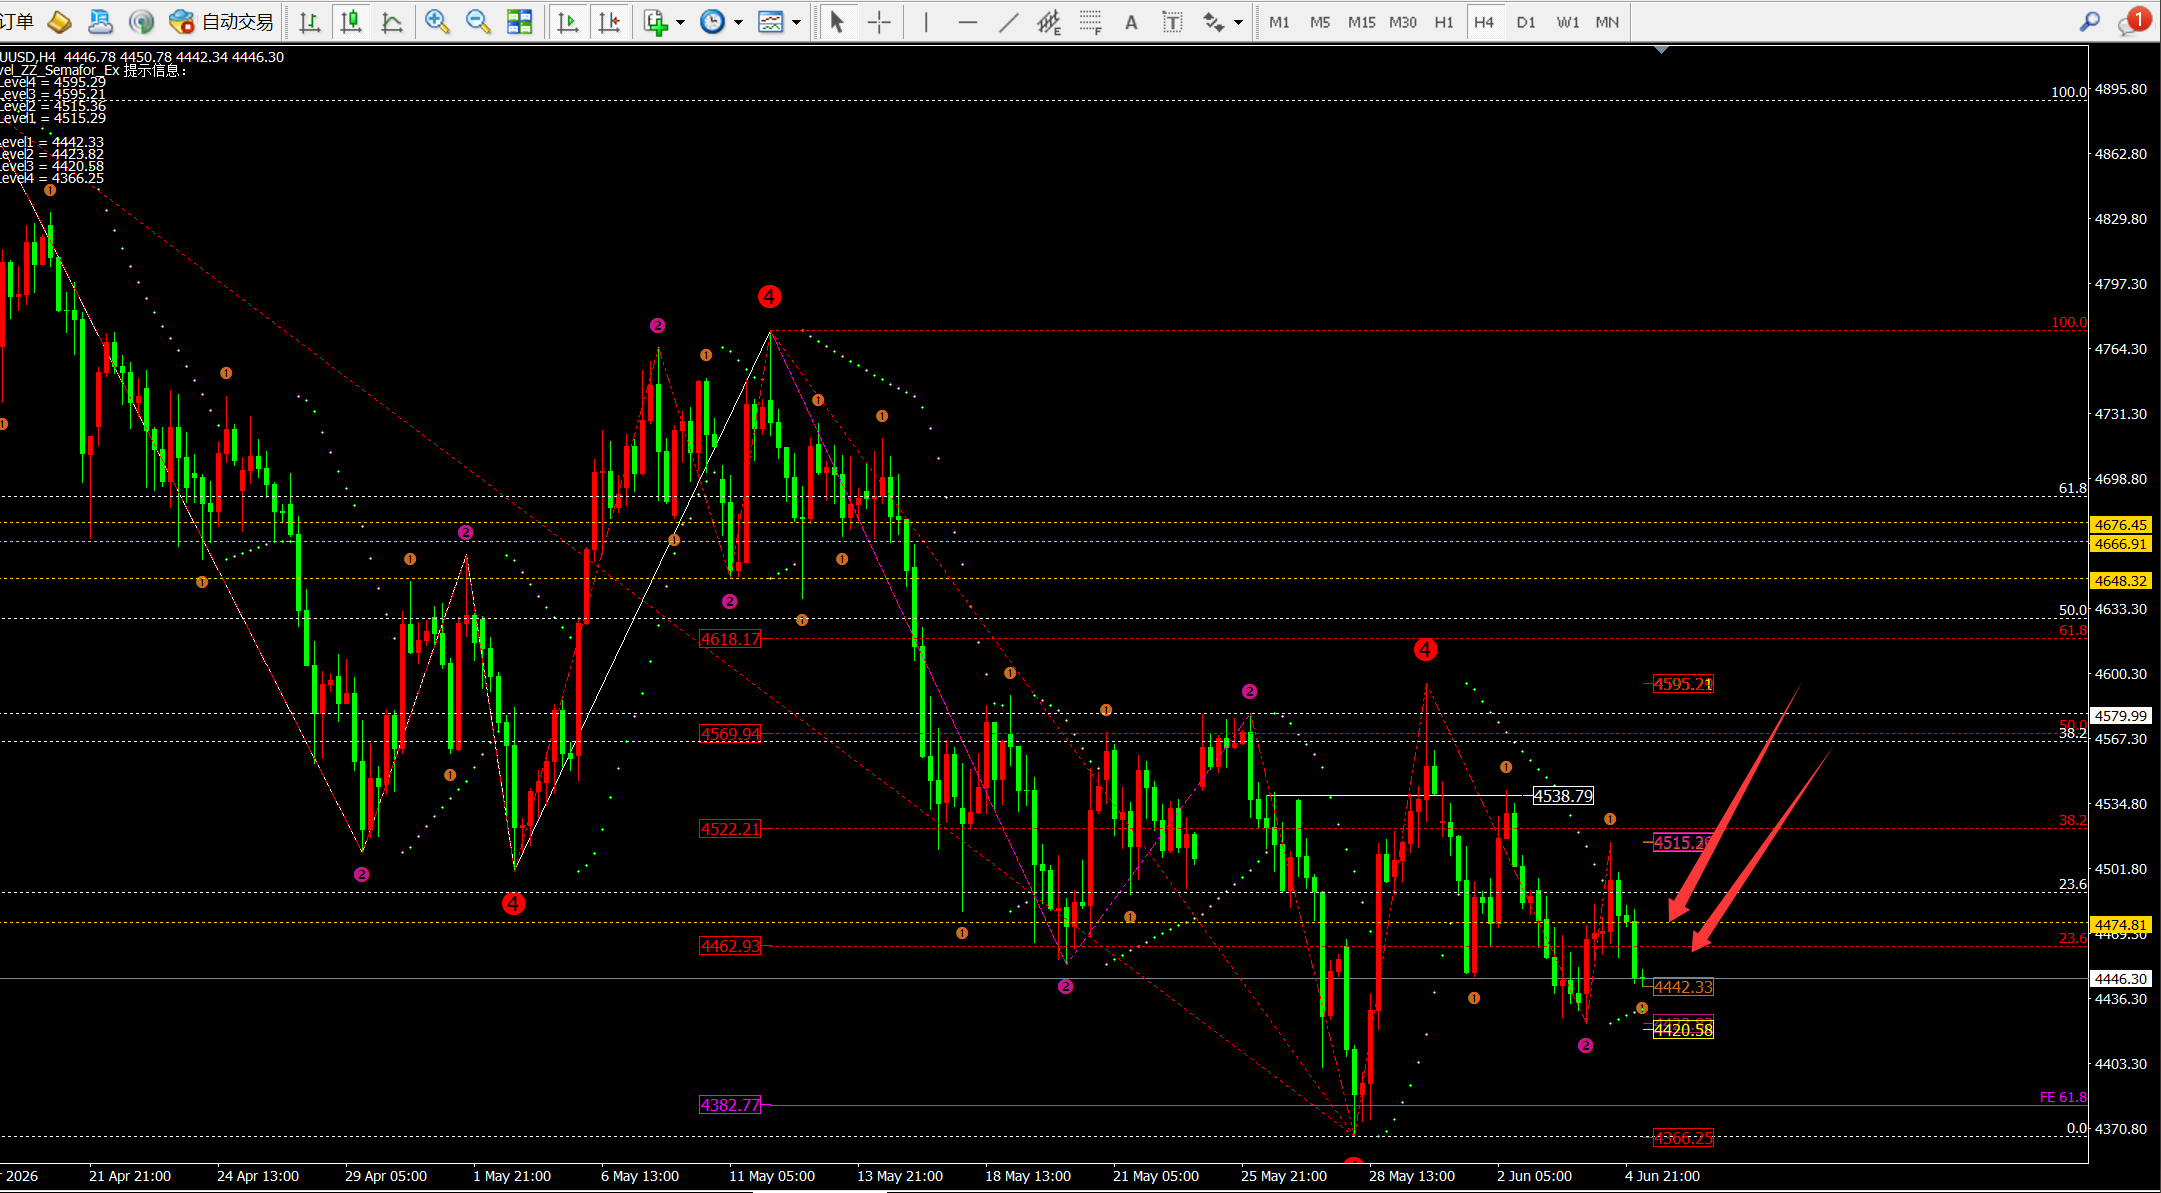Select the magenta 4382.77 price label
Image resolution: width=2161 pixels, height=1193 pixels.
[x=730, y=1105]
